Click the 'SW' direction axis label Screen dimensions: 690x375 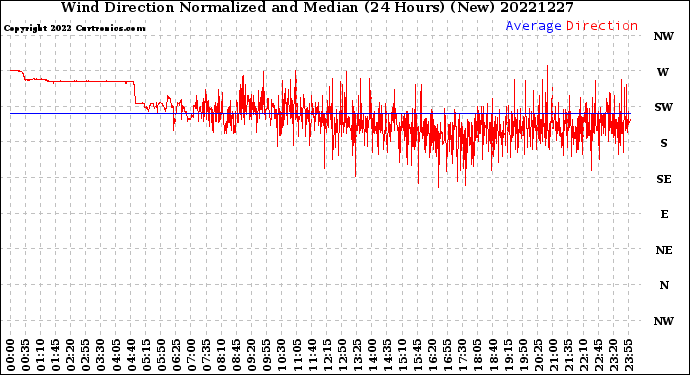(x=664, y=107)
